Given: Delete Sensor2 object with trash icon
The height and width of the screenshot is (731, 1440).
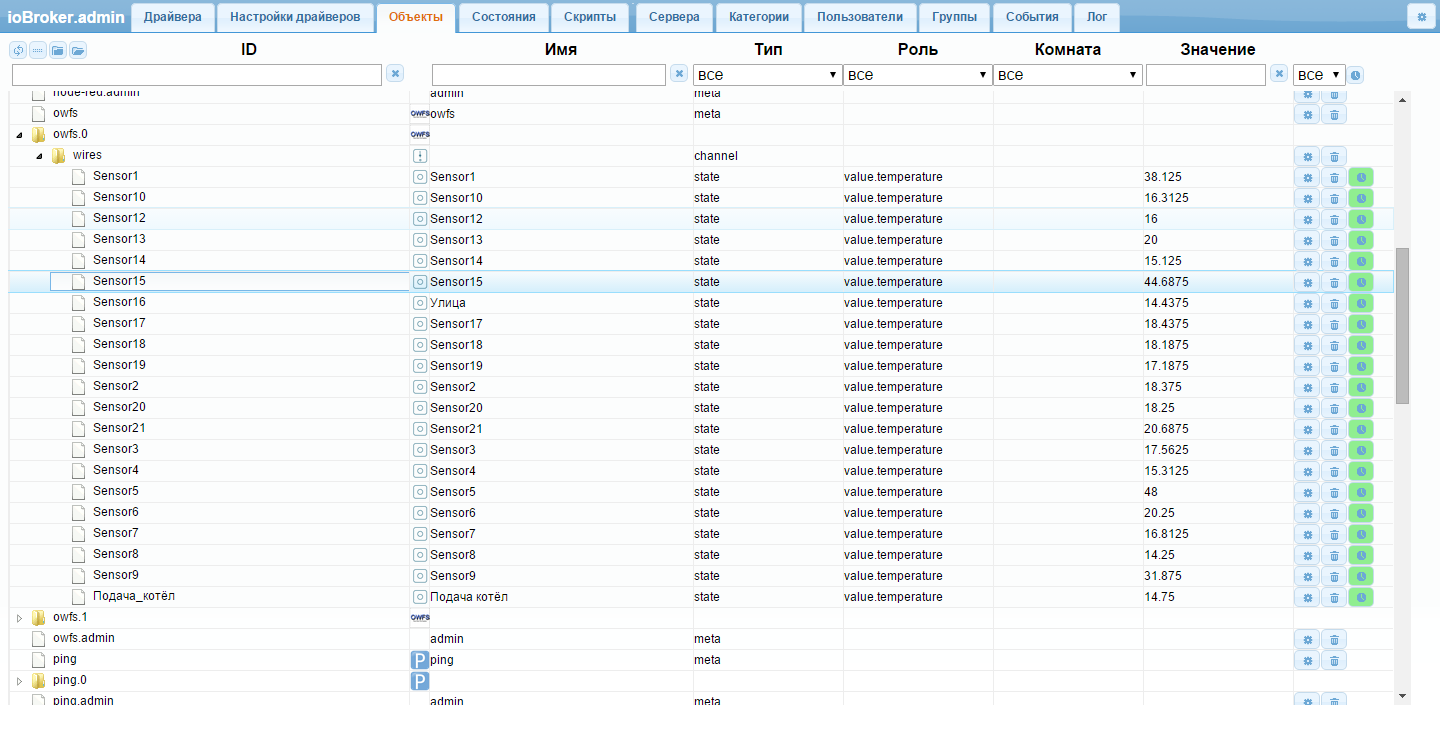Looking at the screenshot, I should pyautogui.click(x=1334, y=387).
